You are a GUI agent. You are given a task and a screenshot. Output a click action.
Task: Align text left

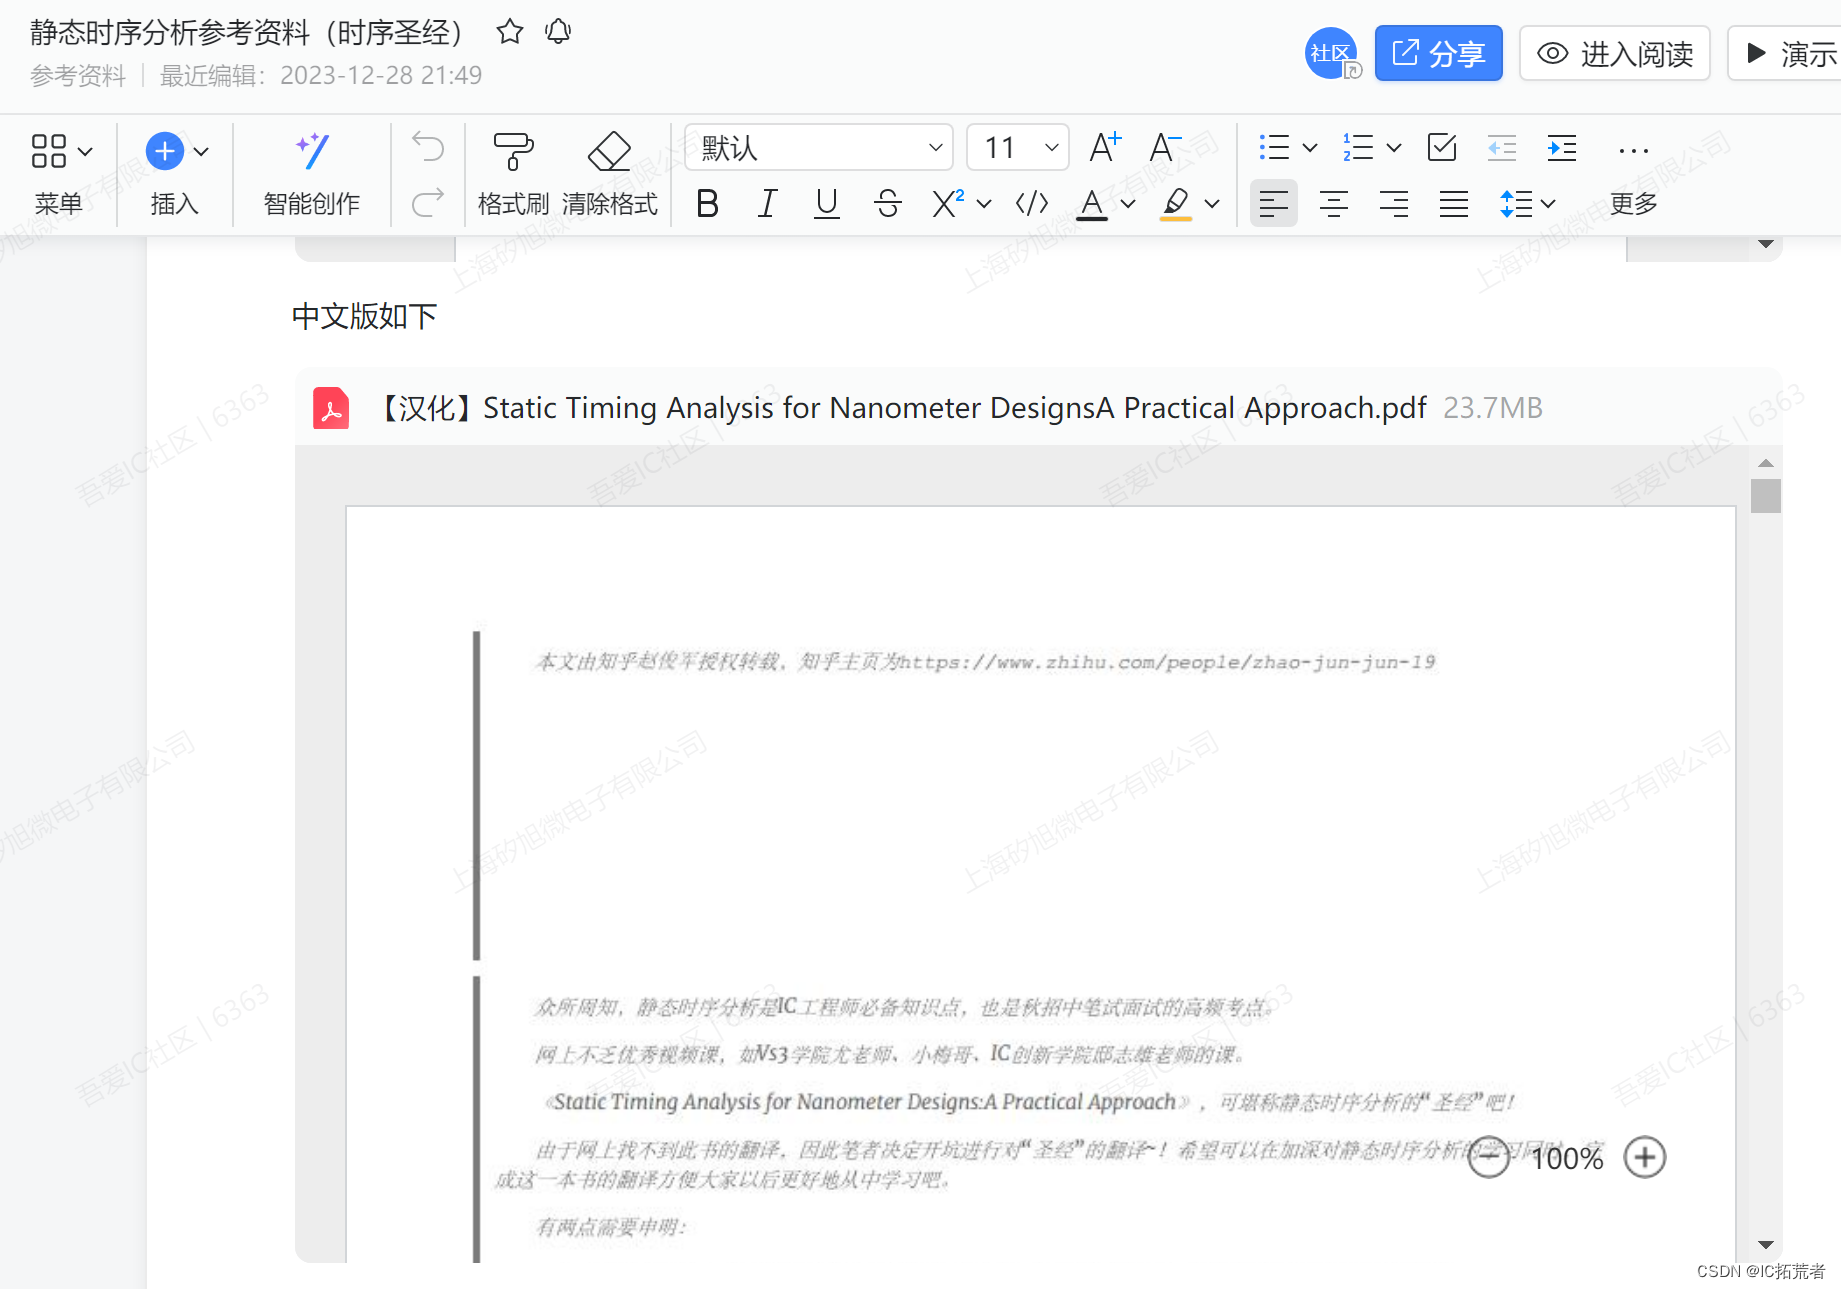click(x=1274, y=204)
